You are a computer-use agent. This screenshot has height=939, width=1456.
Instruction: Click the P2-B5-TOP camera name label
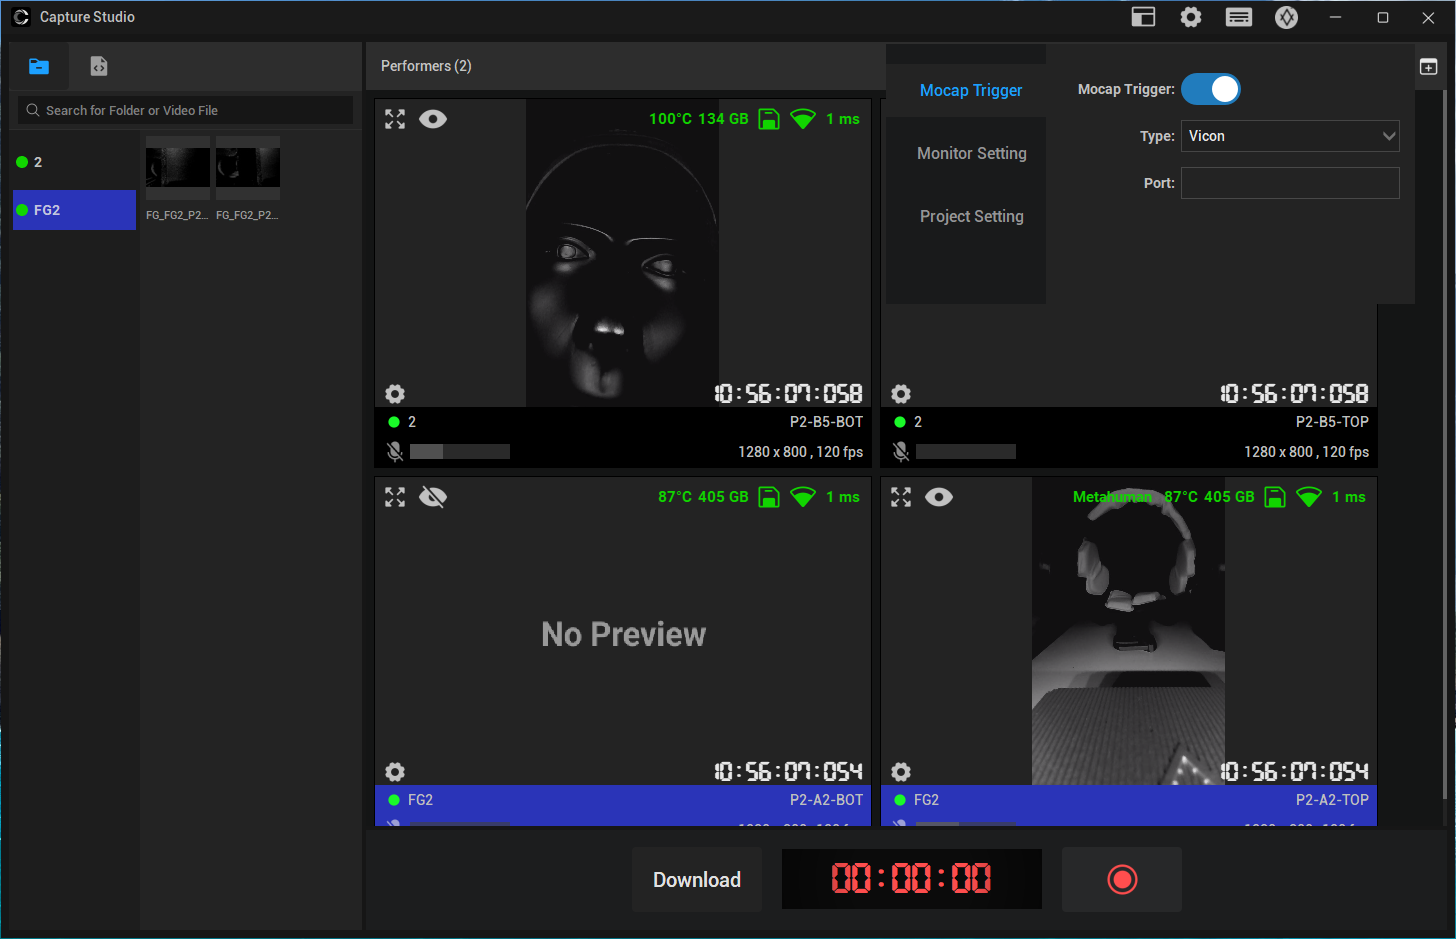(x=1332, y=422)
